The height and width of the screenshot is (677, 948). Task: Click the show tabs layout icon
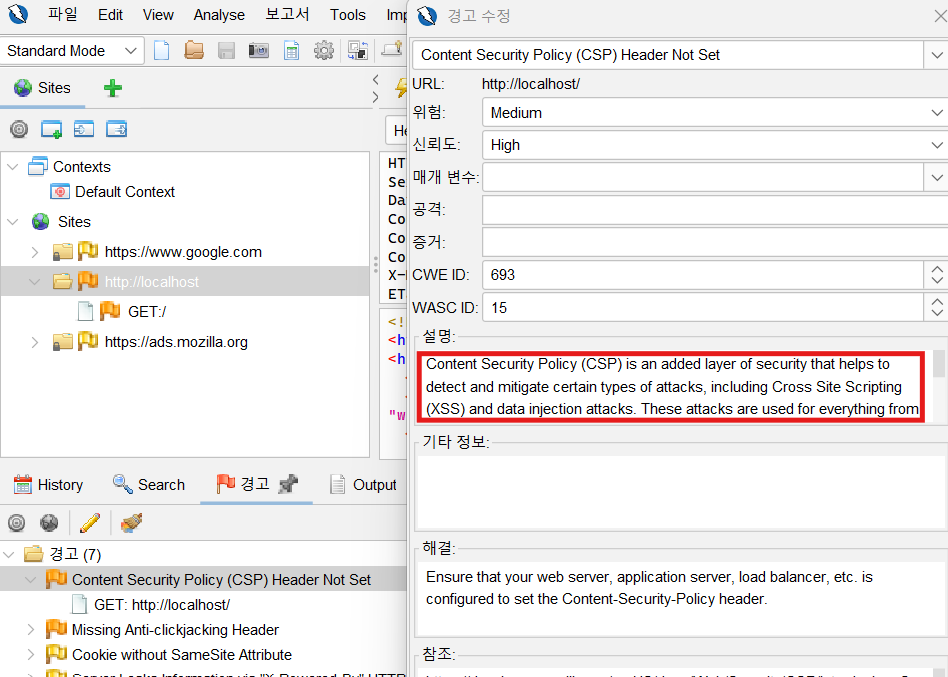click(358, 51)
